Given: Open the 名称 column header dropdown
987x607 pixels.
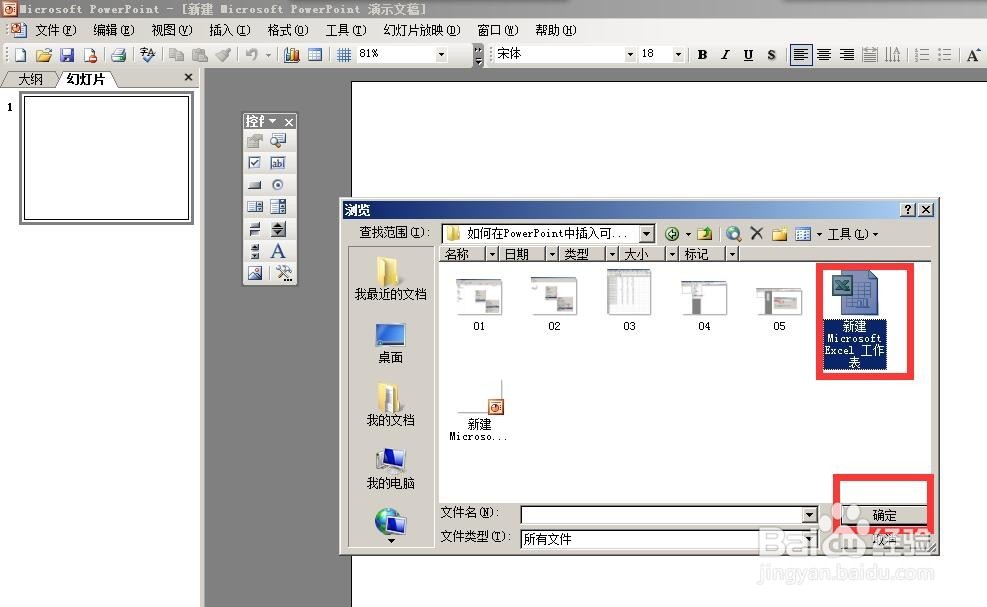Looking at the screenshot, I should [x=492, y=254].
